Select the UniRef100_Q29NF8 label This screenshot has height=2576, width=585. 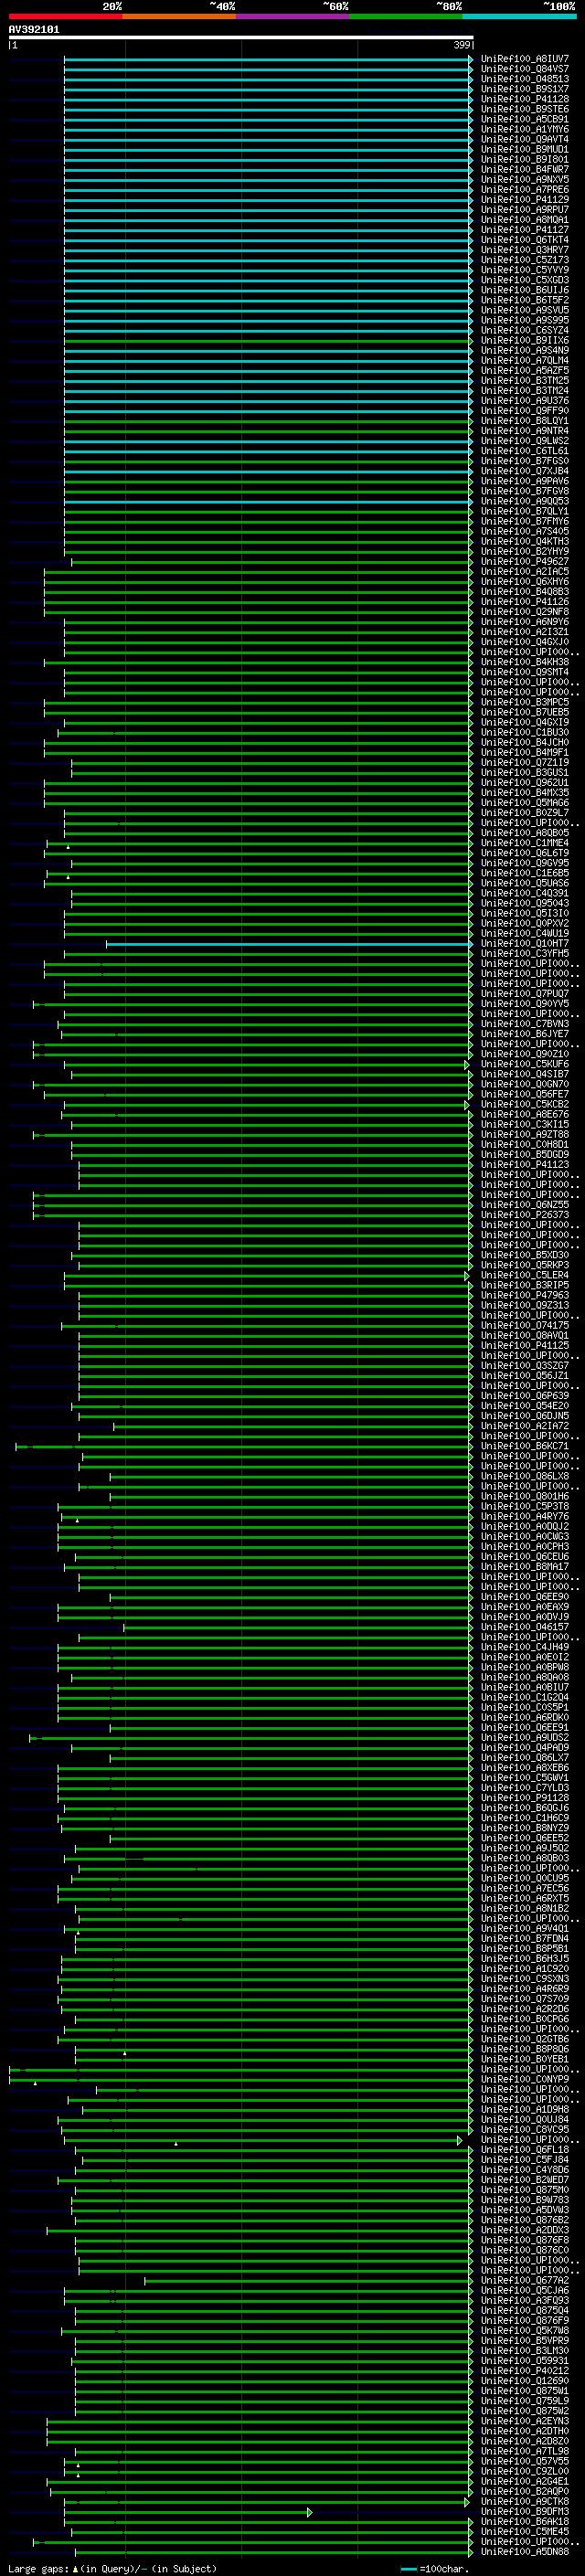pos(525,611)
